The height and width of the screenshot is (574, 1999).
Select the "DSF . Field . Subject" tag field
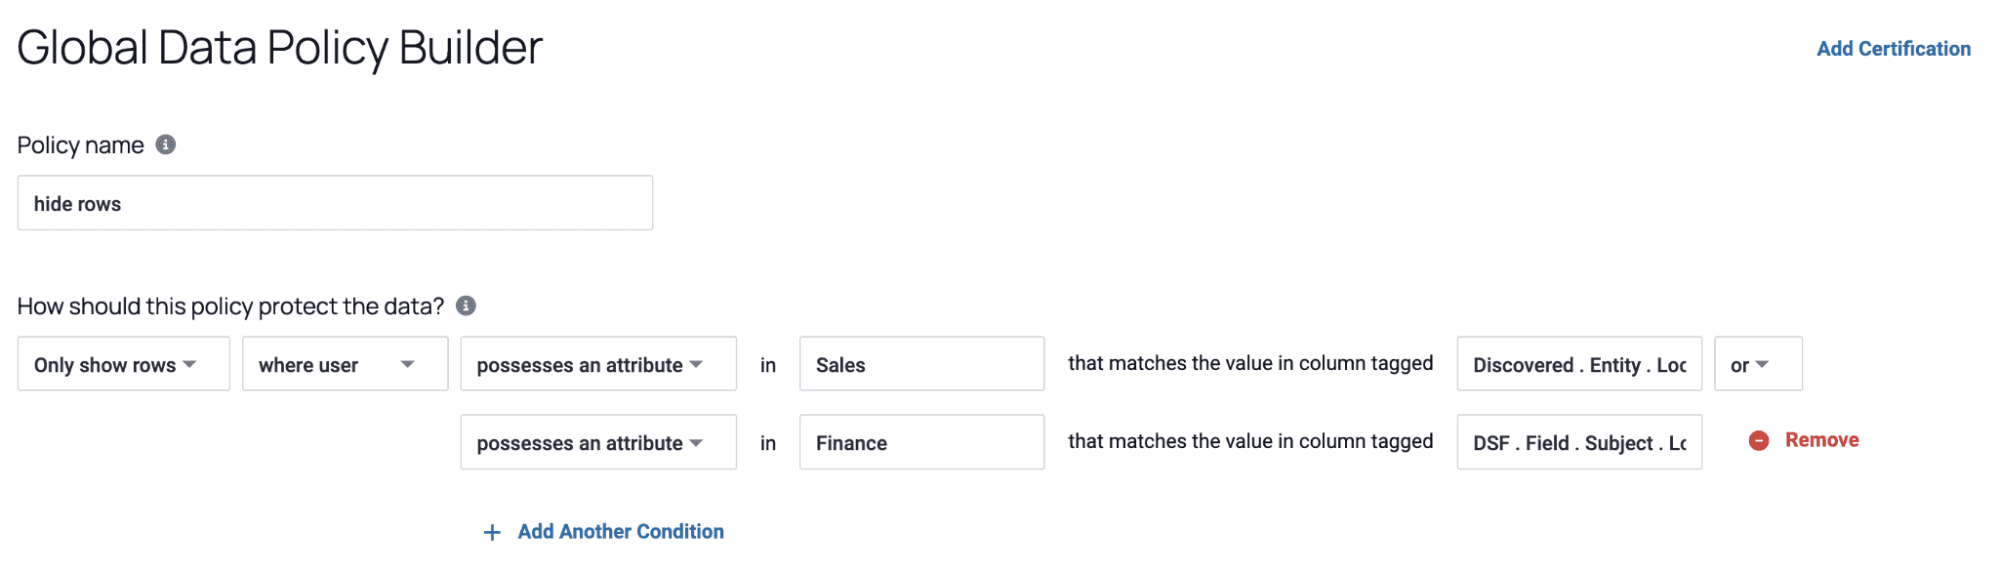(x=1578, y=442)
